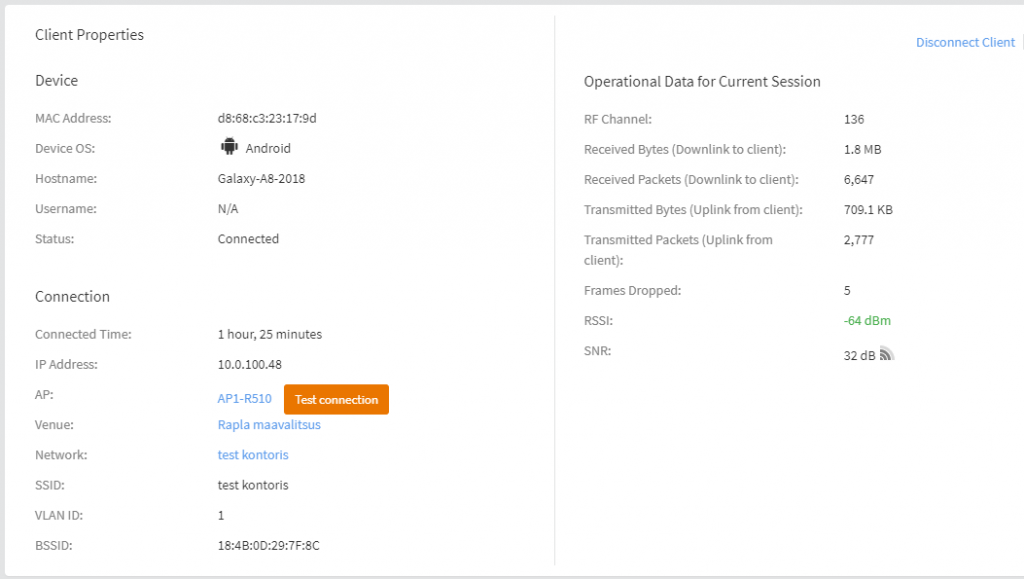Click the green -64 dBm RSSI value
The width and height of the screenshot is (1024, 579).
pyautogui.click(x=867, y=321)
